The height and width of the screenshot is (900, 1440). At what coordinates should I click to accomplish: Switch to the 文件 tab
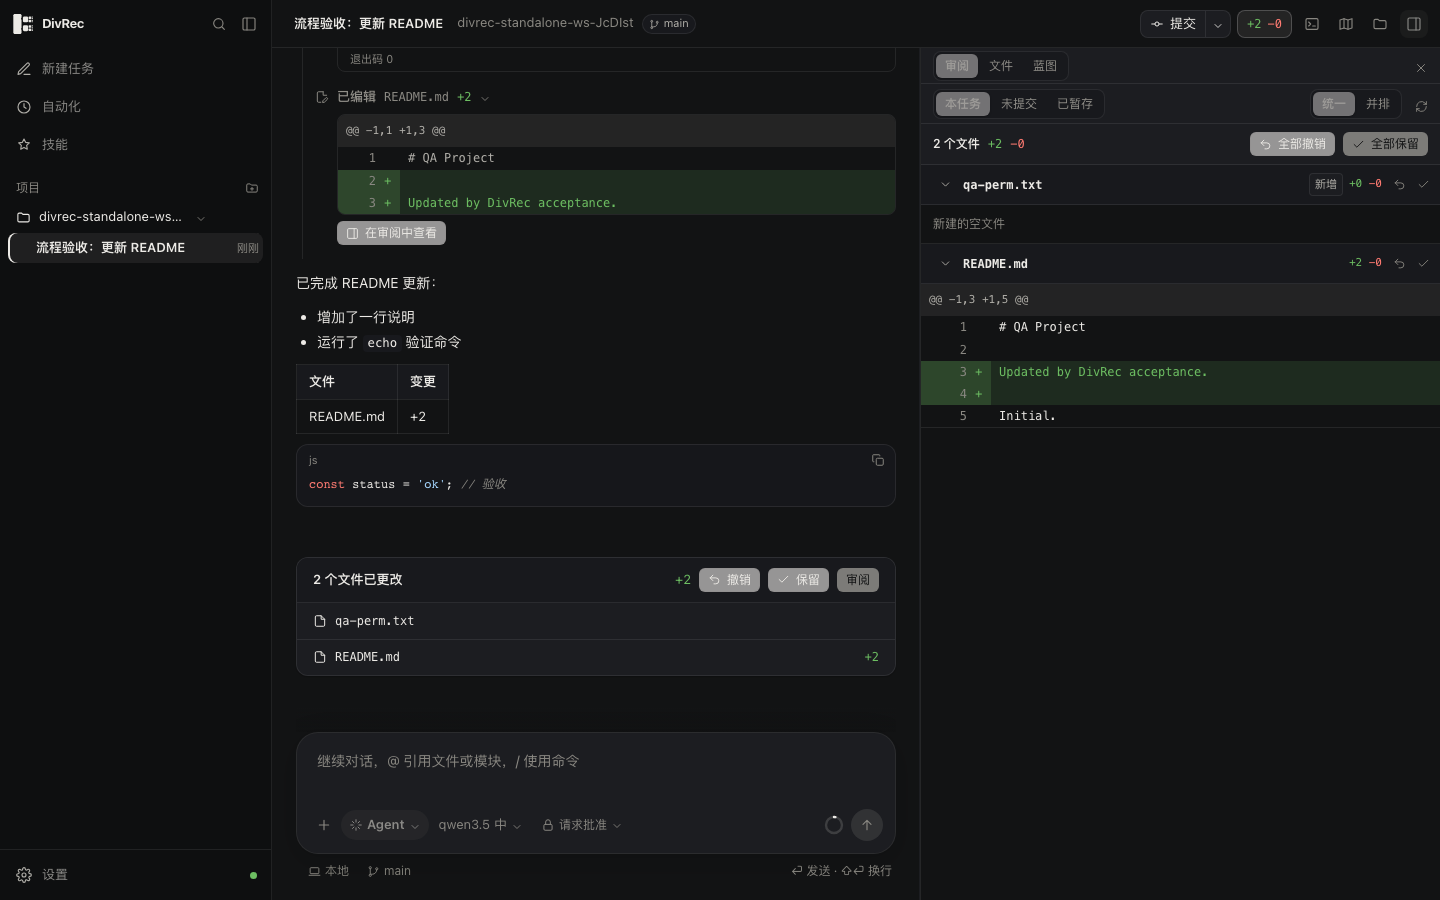(x=1001, y=66)
